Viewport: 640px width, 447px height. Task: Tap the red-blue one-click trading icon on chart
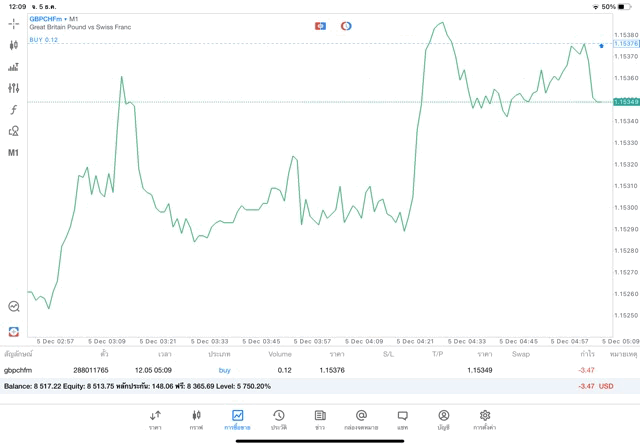click(320, 26)
